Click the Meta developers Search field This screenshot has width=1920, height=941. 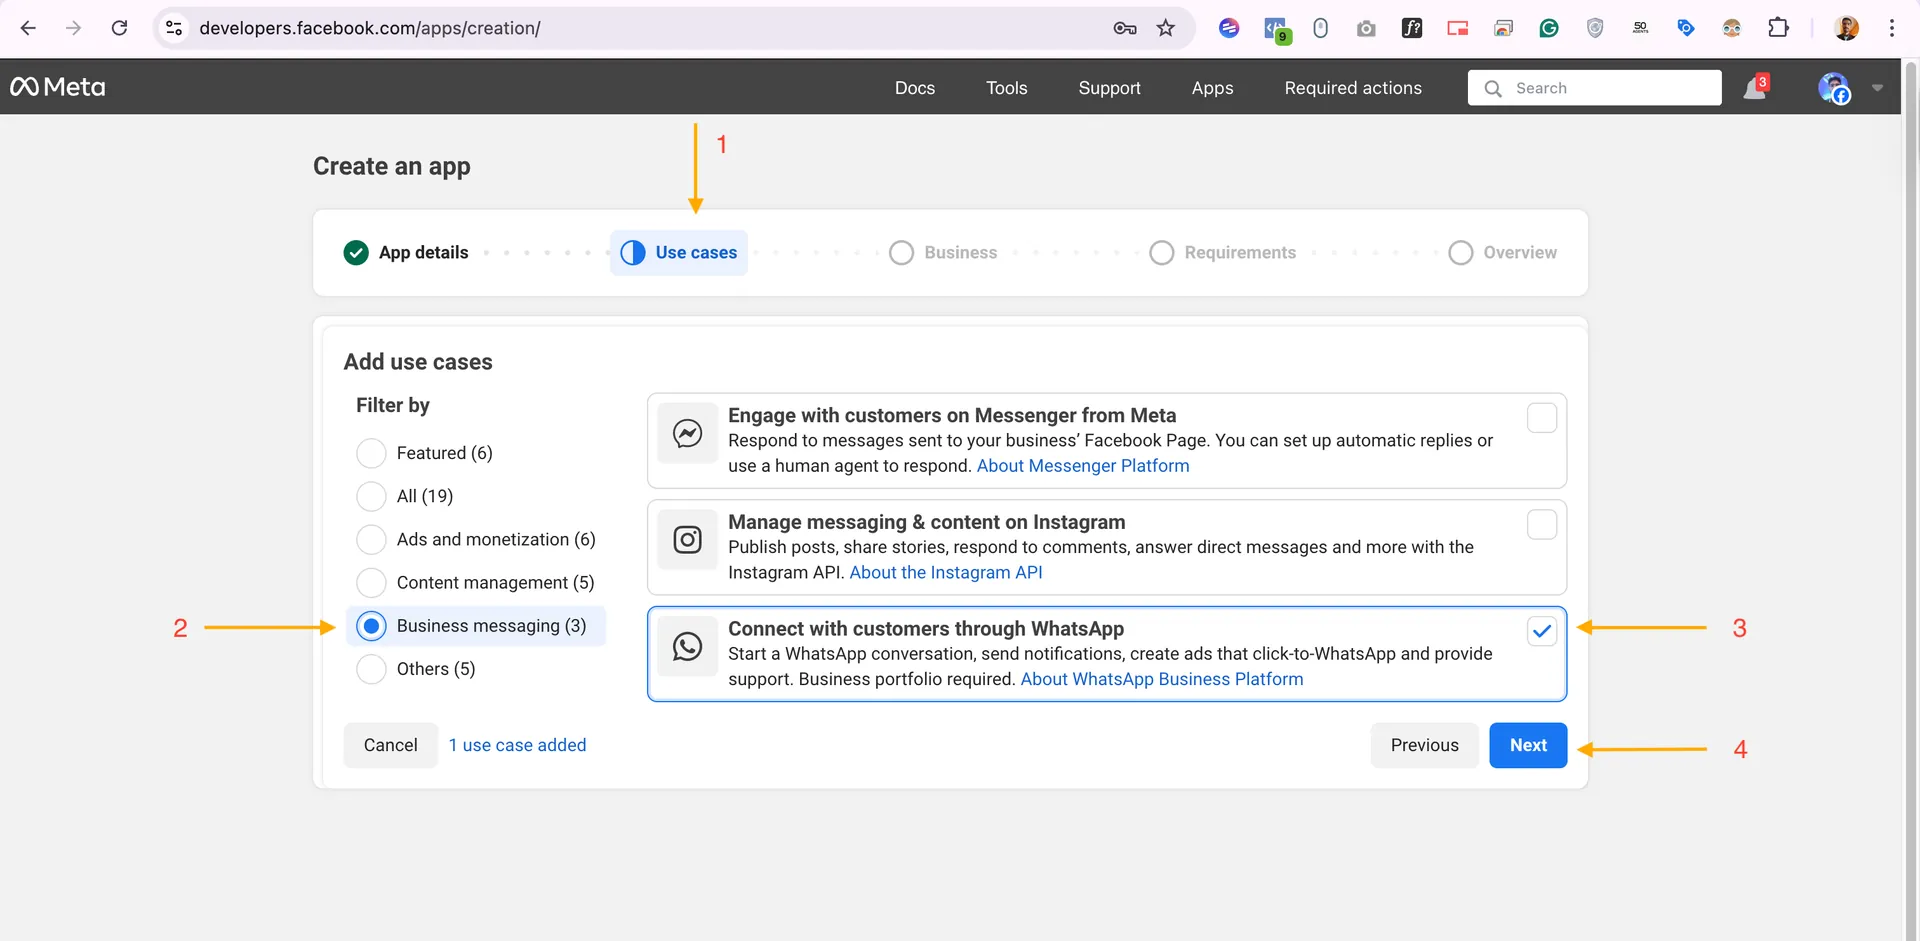click(x=1595, y=88)
